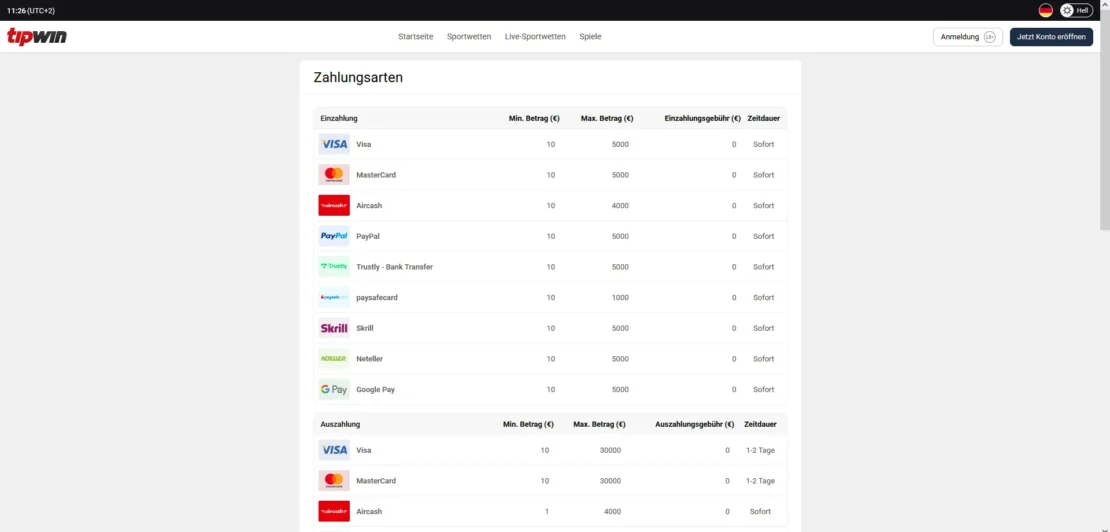The width and height of the screenshot is (1110, 532).
Task: Click the Google Pay row label
Action: 375,390
